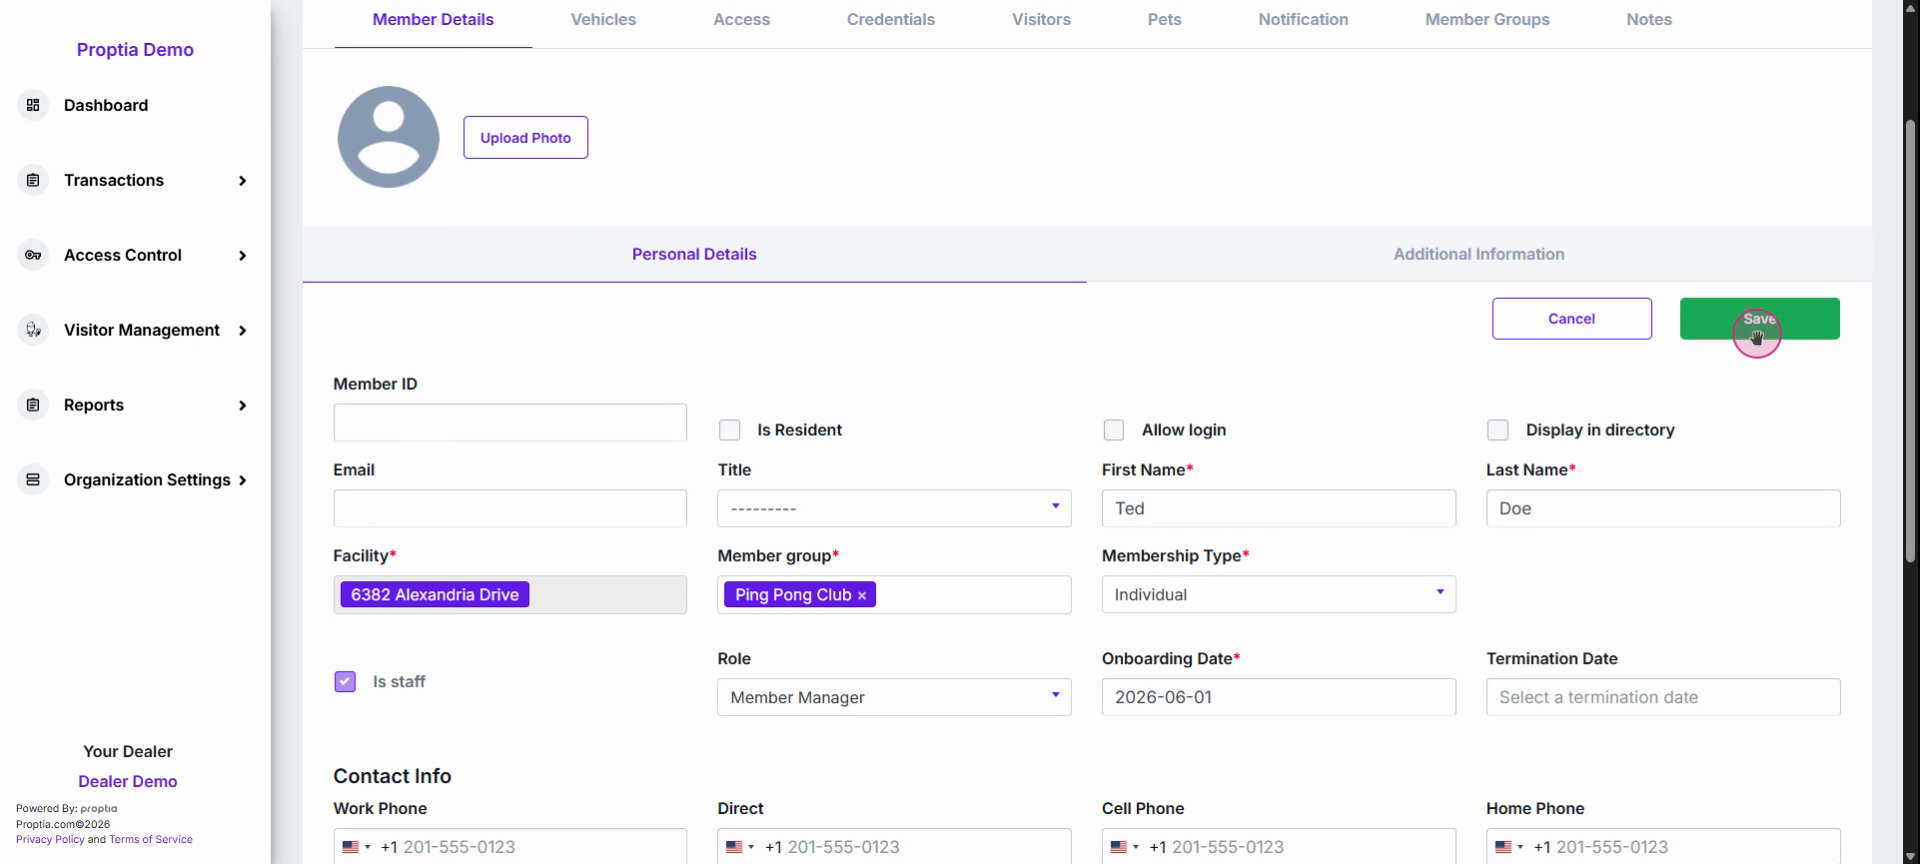The image size is (1920, 864).
Task: Click the green Save button
Action: click(x=1759, y=318)
